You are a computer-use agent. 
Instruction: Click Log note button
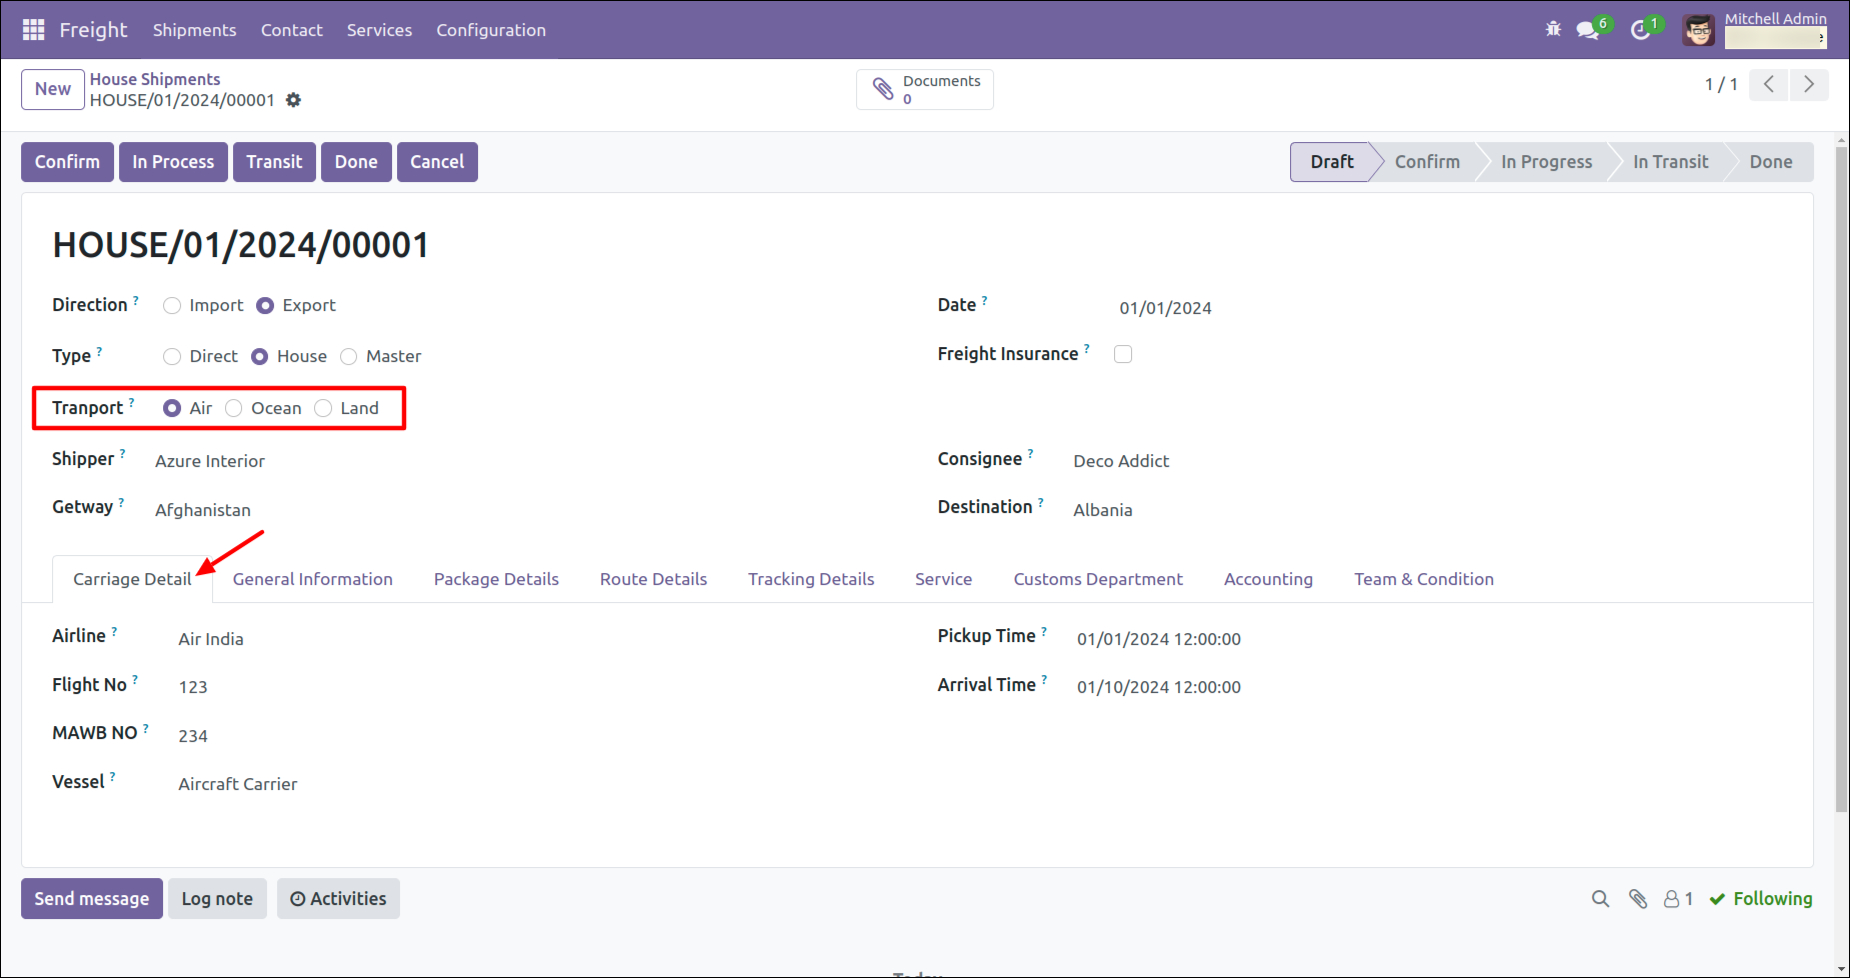217,899
